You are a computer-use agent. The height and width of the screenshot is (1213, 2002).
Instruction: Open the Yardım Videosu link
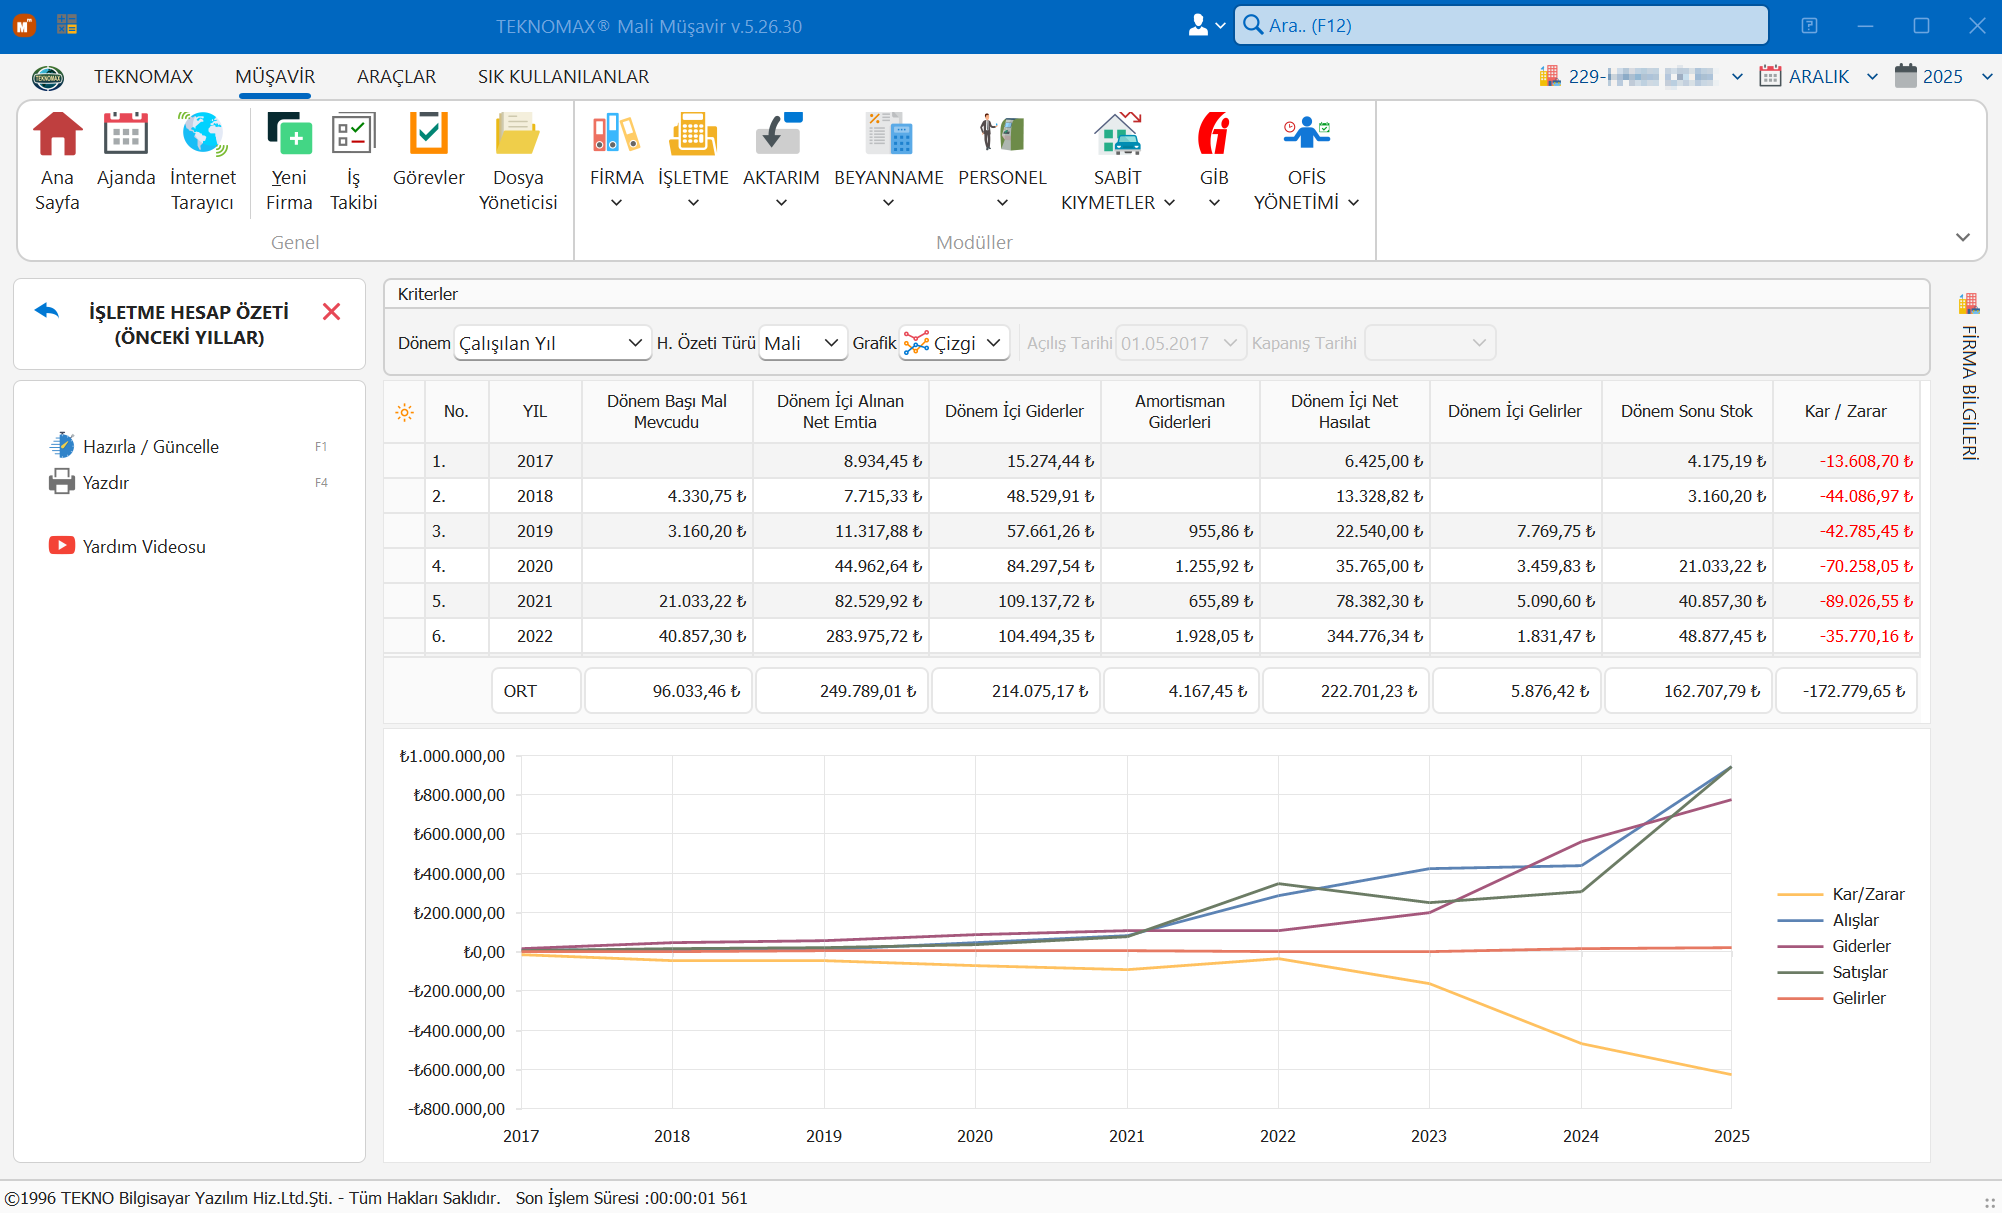pyautogui.click(x=143, y=546)
